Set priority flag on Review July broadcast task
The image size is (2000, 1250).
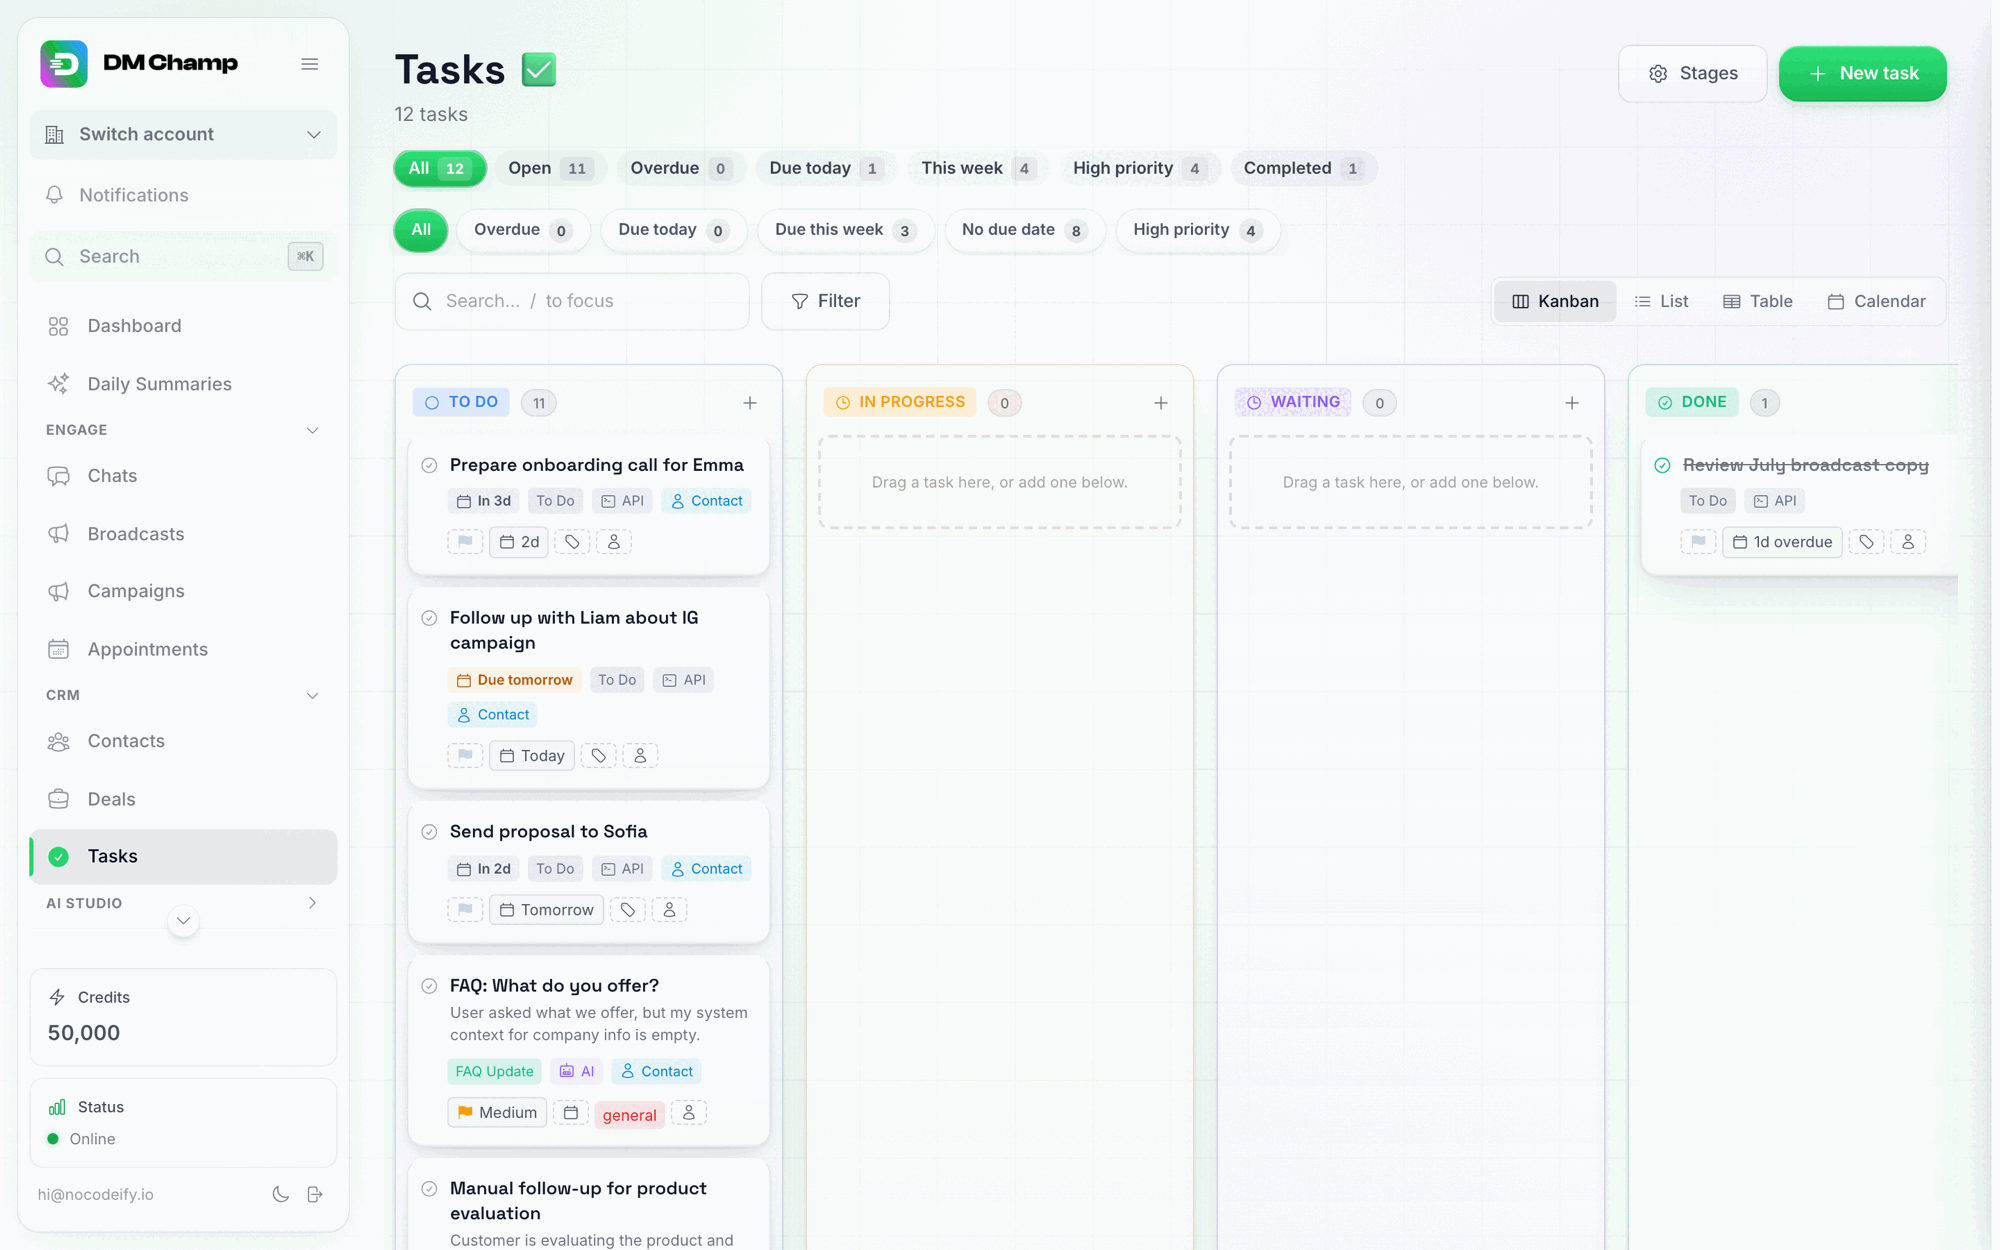[1698, 542]
